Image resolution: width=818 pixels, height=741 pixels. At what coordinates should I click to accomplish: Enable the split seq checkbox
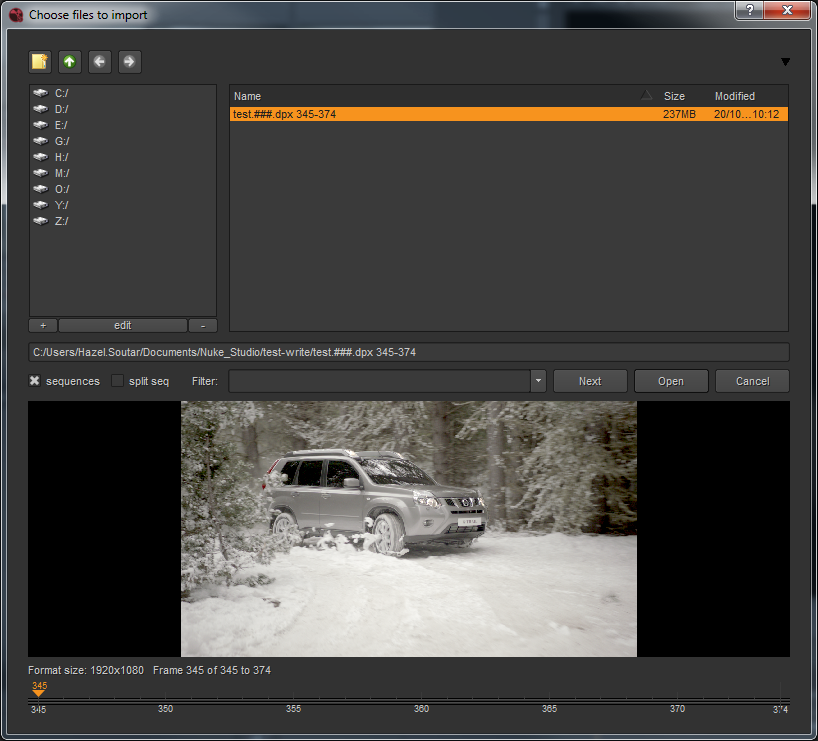click(x=118, y=381)
